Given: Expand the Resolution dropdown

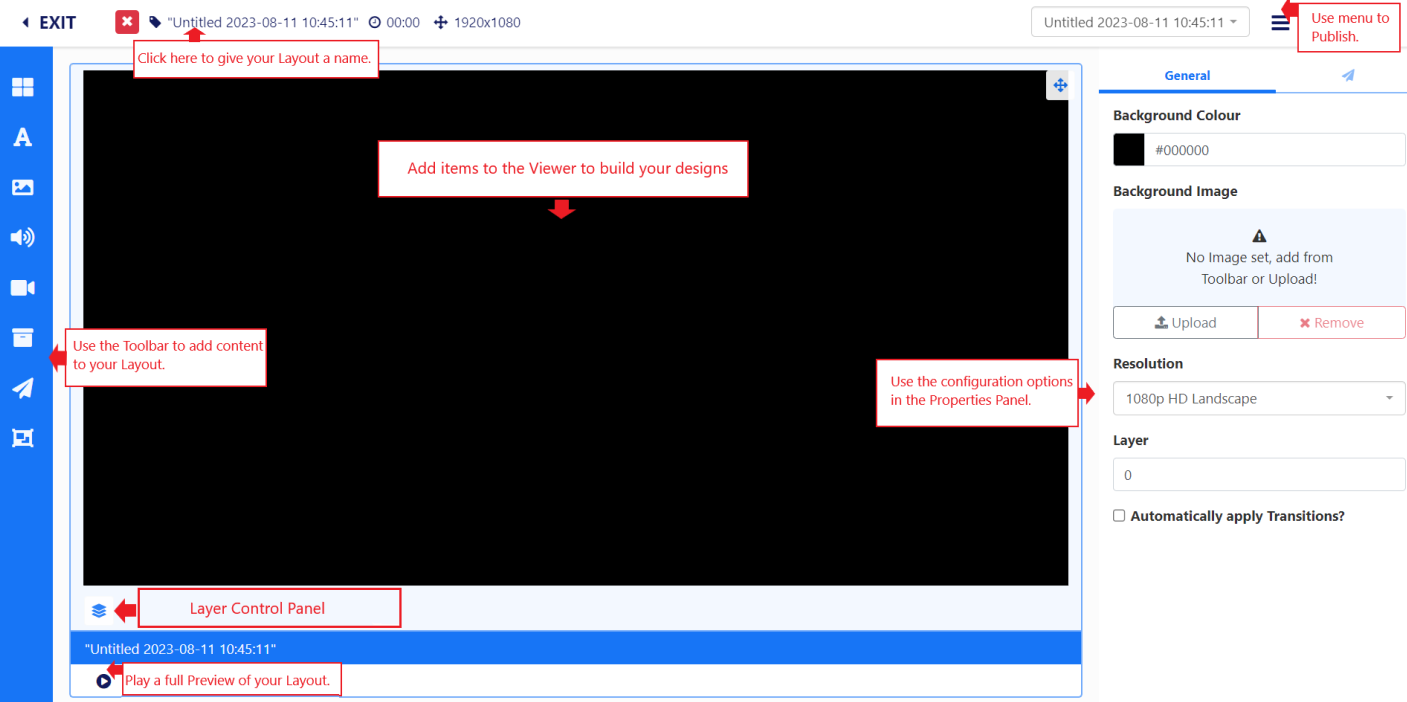Looking at the screenshot, I should pos(1258,398).
